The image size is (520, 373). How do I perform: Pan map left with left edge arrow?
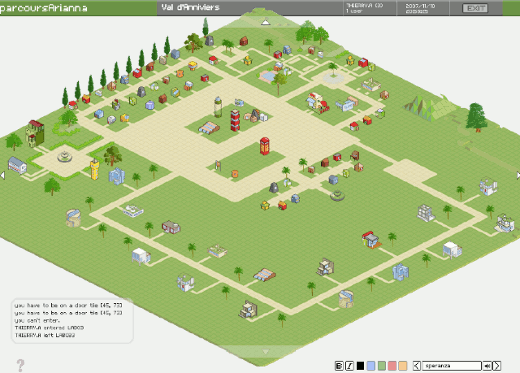point(3,175)
